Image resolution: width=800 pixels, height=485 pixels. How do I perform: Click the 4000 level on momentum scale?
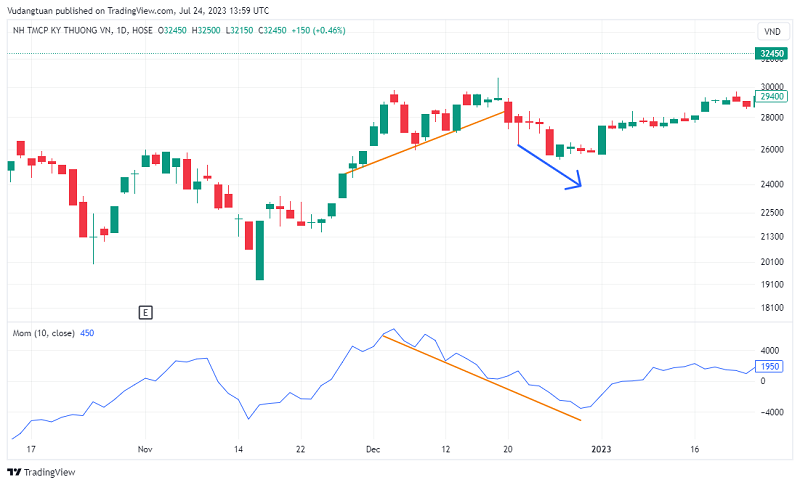(771, 350)
